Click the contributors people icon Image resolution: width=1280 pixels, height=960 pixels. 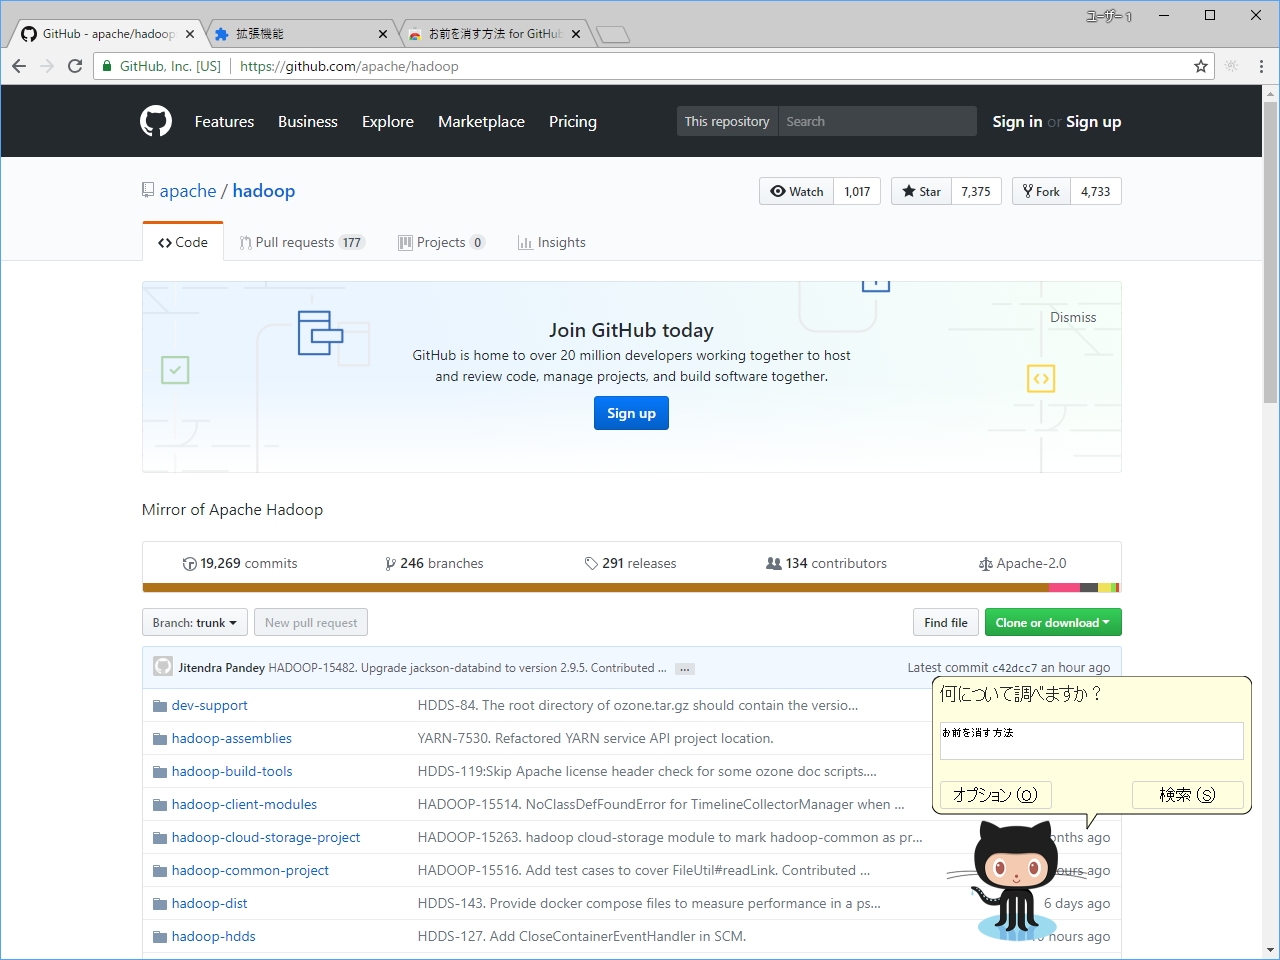(774, 564)
